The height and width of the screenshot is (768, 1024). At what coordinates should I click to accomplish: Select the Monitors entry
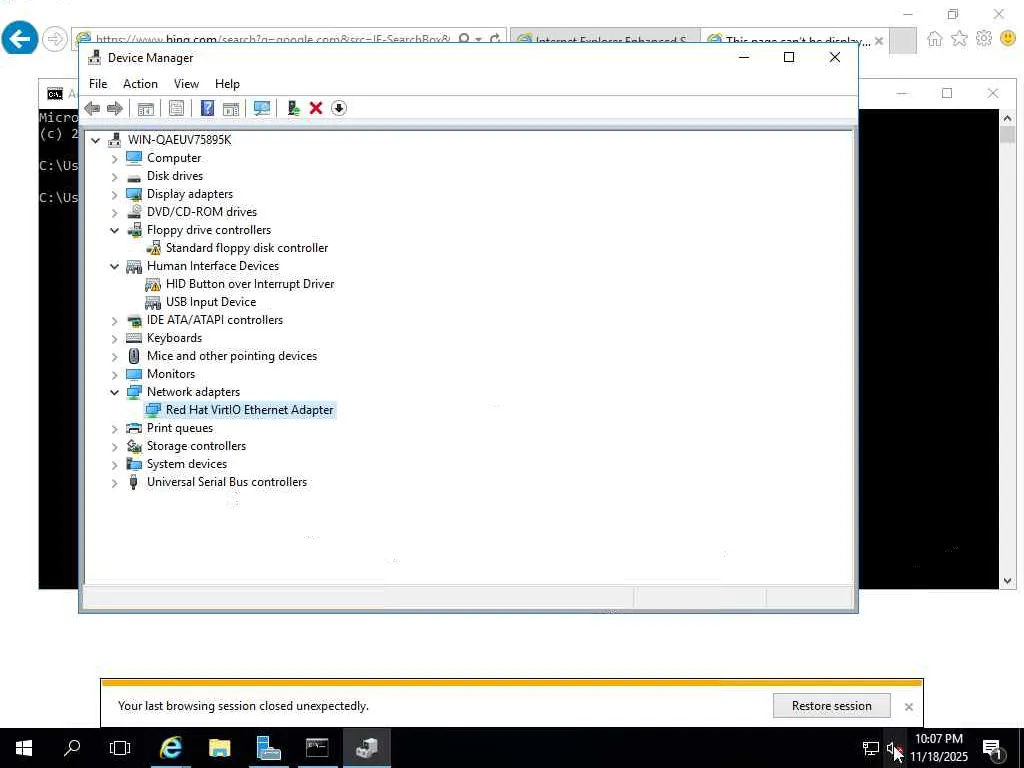[x=171, y=374]
